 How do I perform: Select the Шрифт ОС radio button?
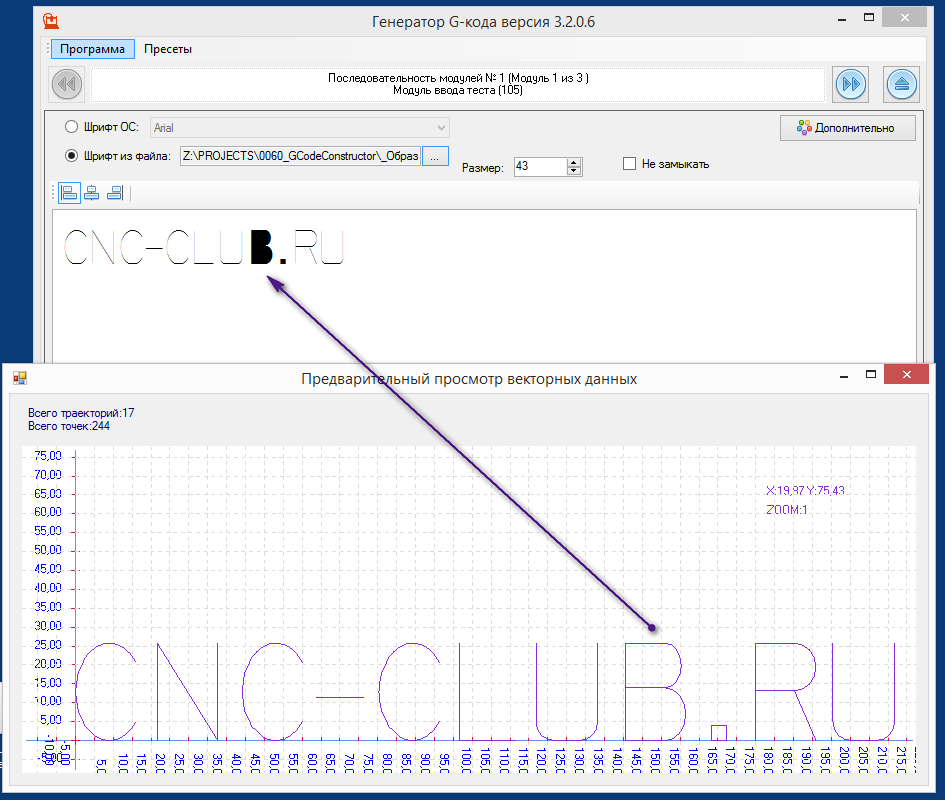(71, 127)
